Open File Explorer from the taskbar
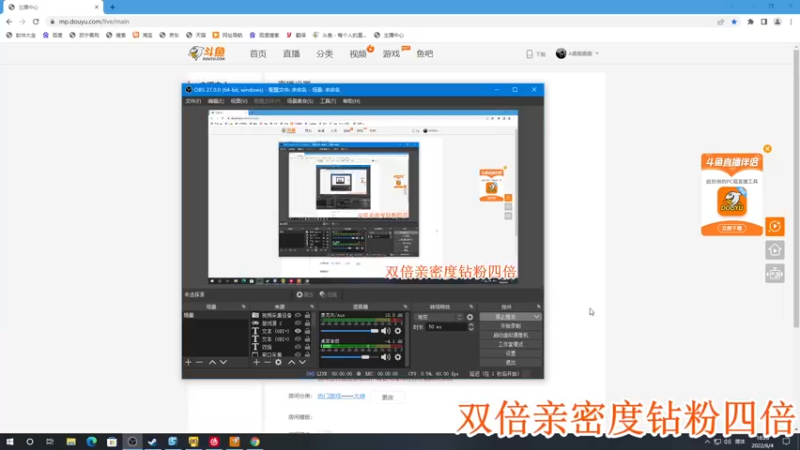800x450 pixels. click(71, 442)
